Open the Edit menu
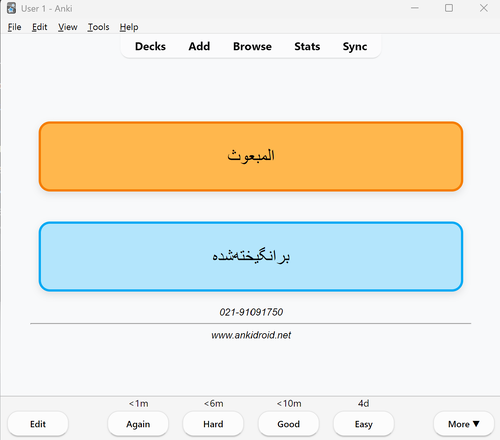The image size is (500, 440). point(39,27)
